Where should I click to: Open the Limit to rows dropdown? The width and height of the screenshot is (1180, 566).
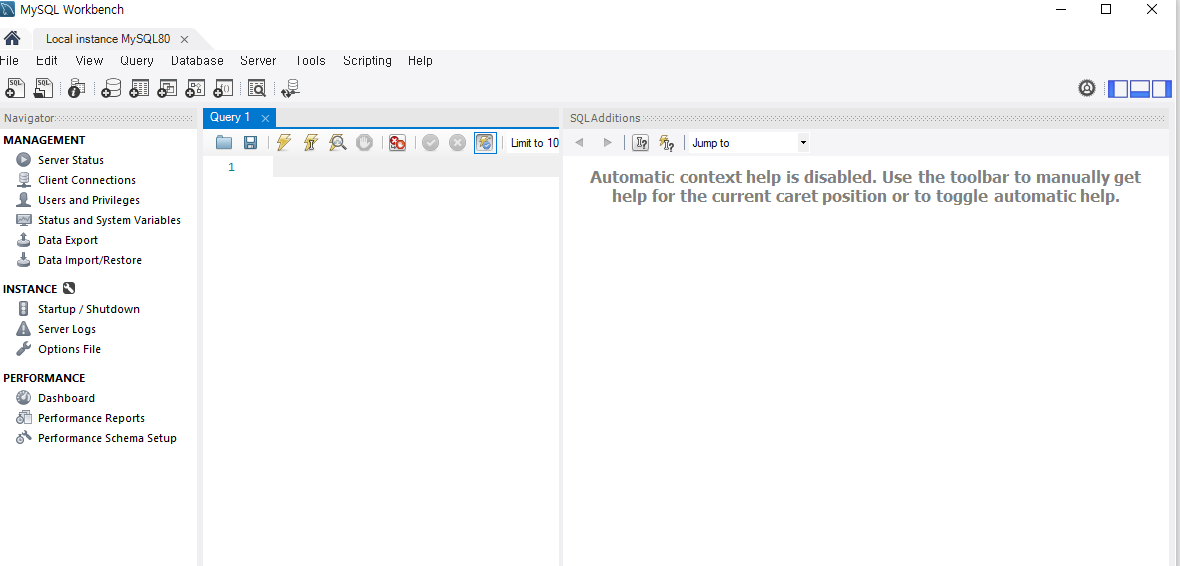(x=534, y=142)
